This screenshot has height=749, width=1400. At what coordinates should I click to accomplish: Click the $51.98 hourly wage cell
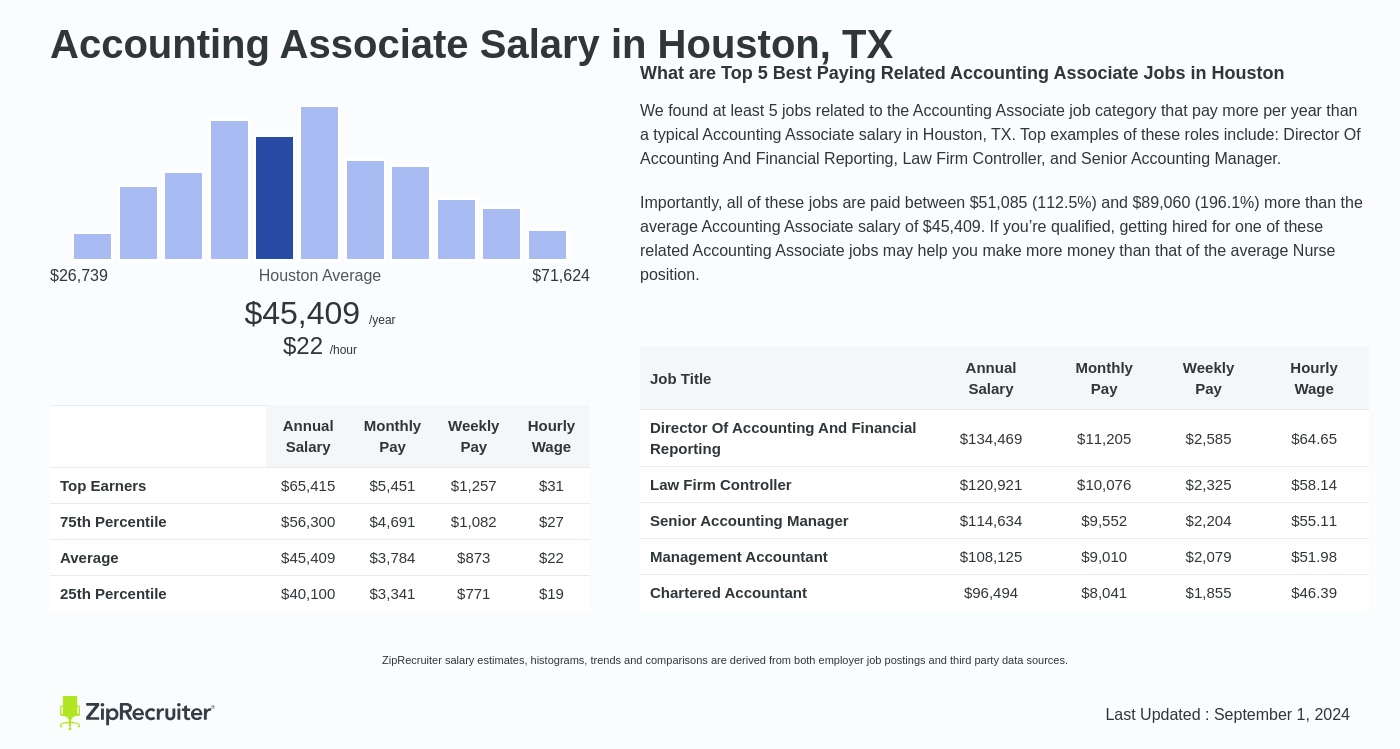[x=1314, y=557]
